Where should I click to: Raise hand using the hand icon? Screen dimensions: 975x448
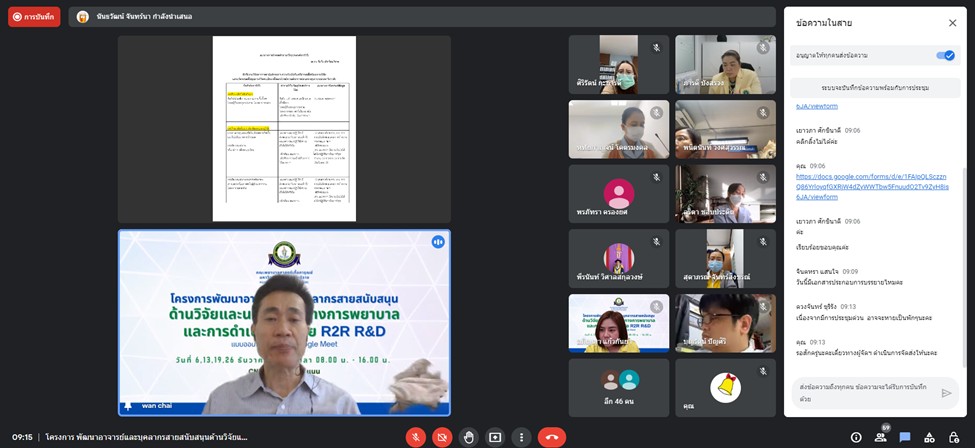(469, 437)
